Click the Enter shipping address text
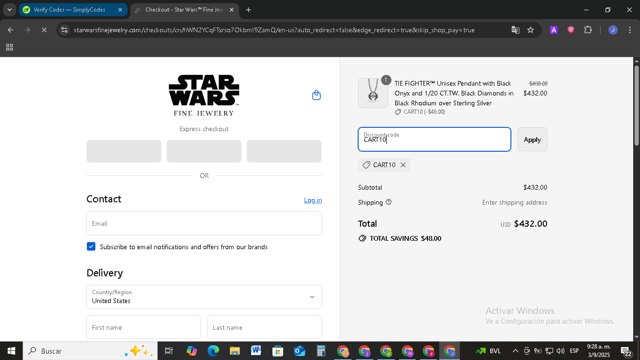Screen dimensions: 640x360 [514, 202]
